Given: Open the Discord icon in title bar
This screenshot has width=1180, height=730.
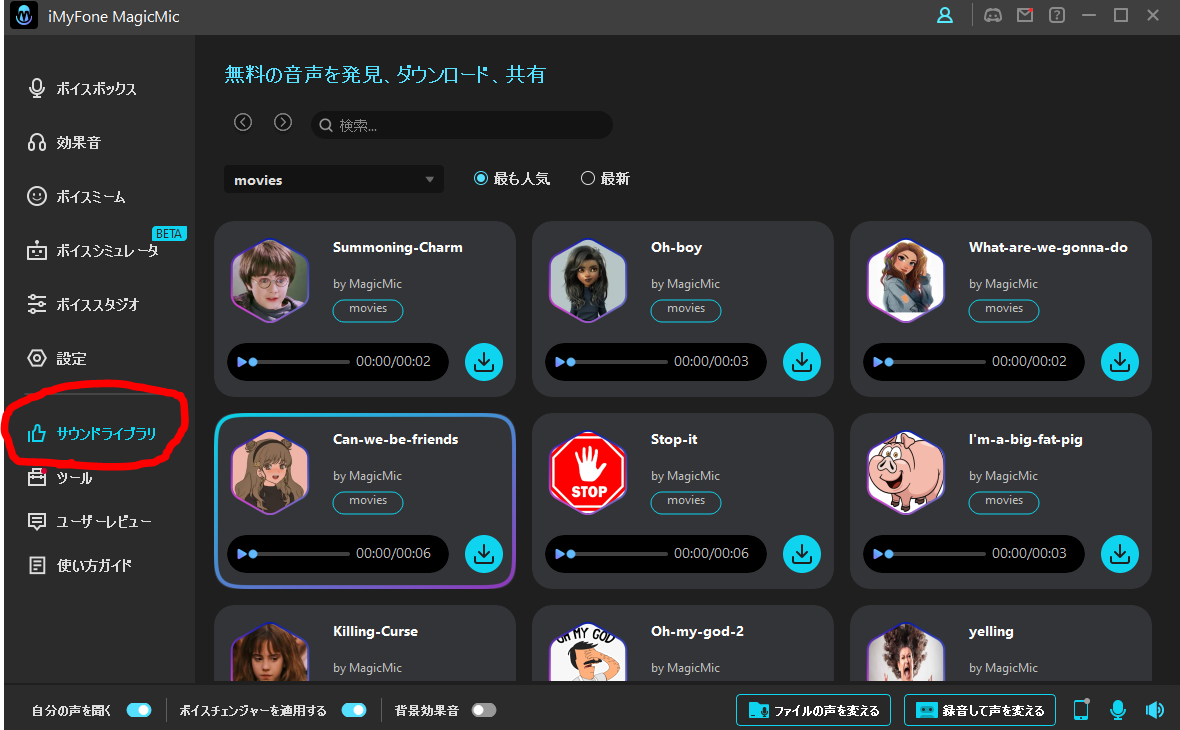Looking at the screenshot, I should point(993,16).
